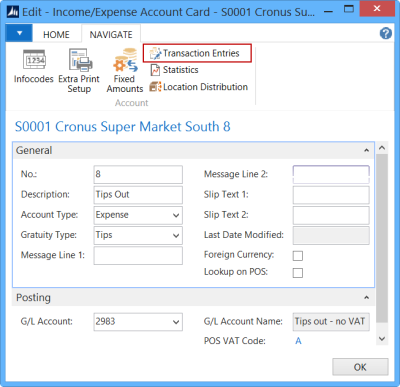Click the vertical scrollbar thumb
The image size is (400, 387).
(x=382, y=238)
